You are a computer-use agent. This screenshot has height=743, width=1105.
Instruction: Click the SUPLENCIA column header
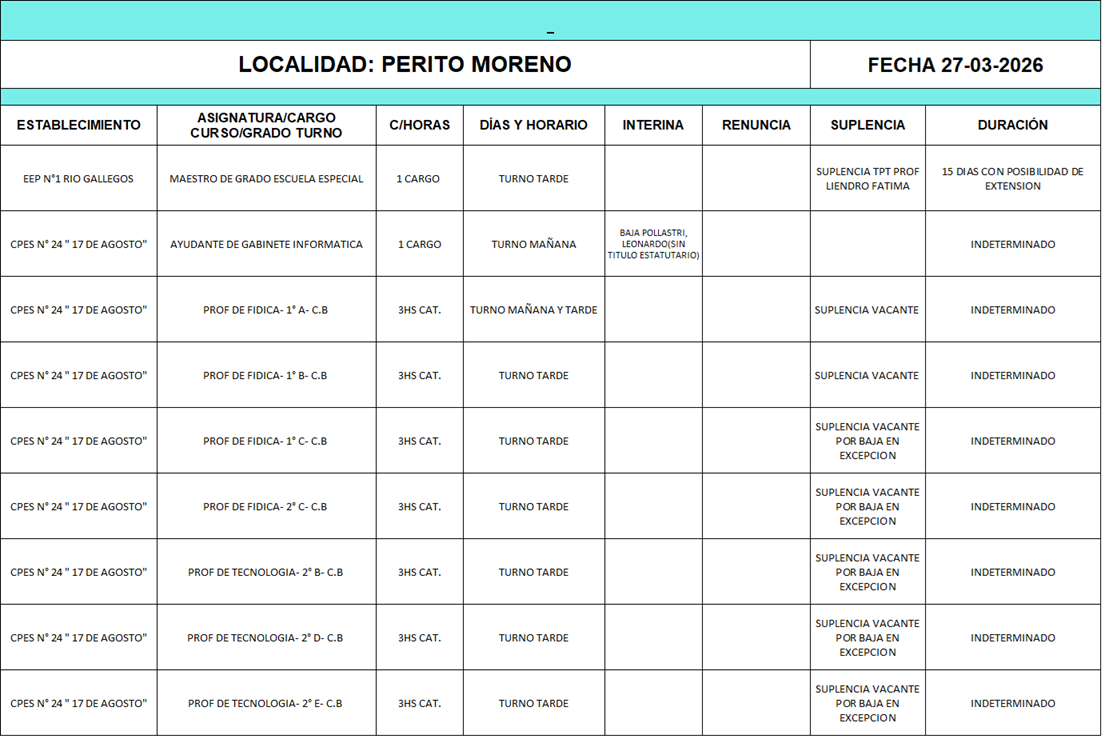(867, 125)
